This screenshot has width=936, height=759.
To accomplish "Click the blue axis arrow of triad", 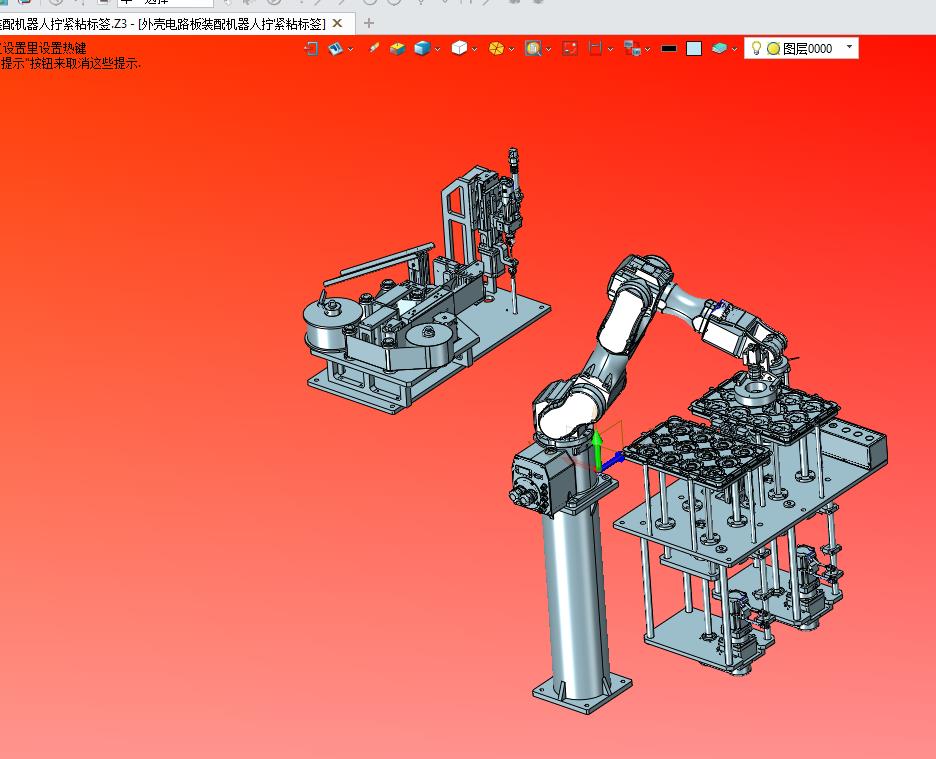I will (613, 461).
